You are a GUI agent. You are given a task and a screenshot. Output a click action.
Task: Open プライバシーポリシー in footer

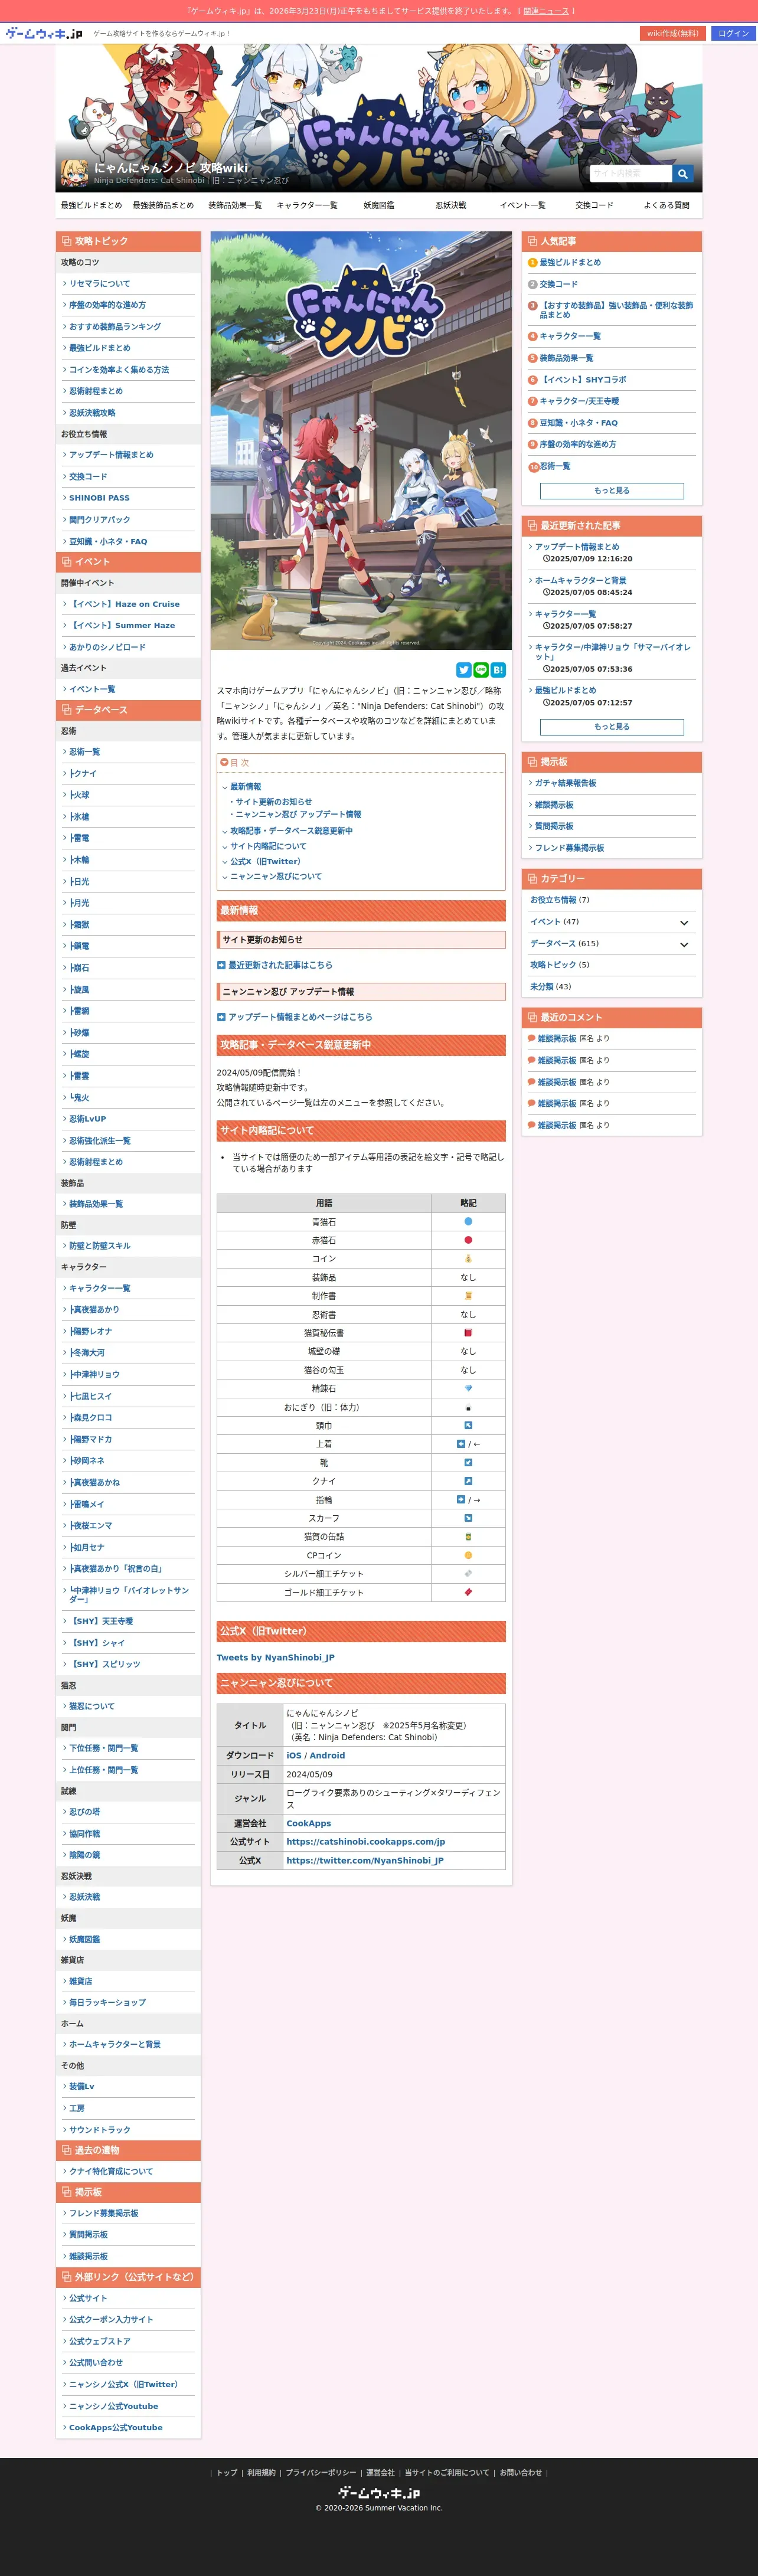[320, 2473]
